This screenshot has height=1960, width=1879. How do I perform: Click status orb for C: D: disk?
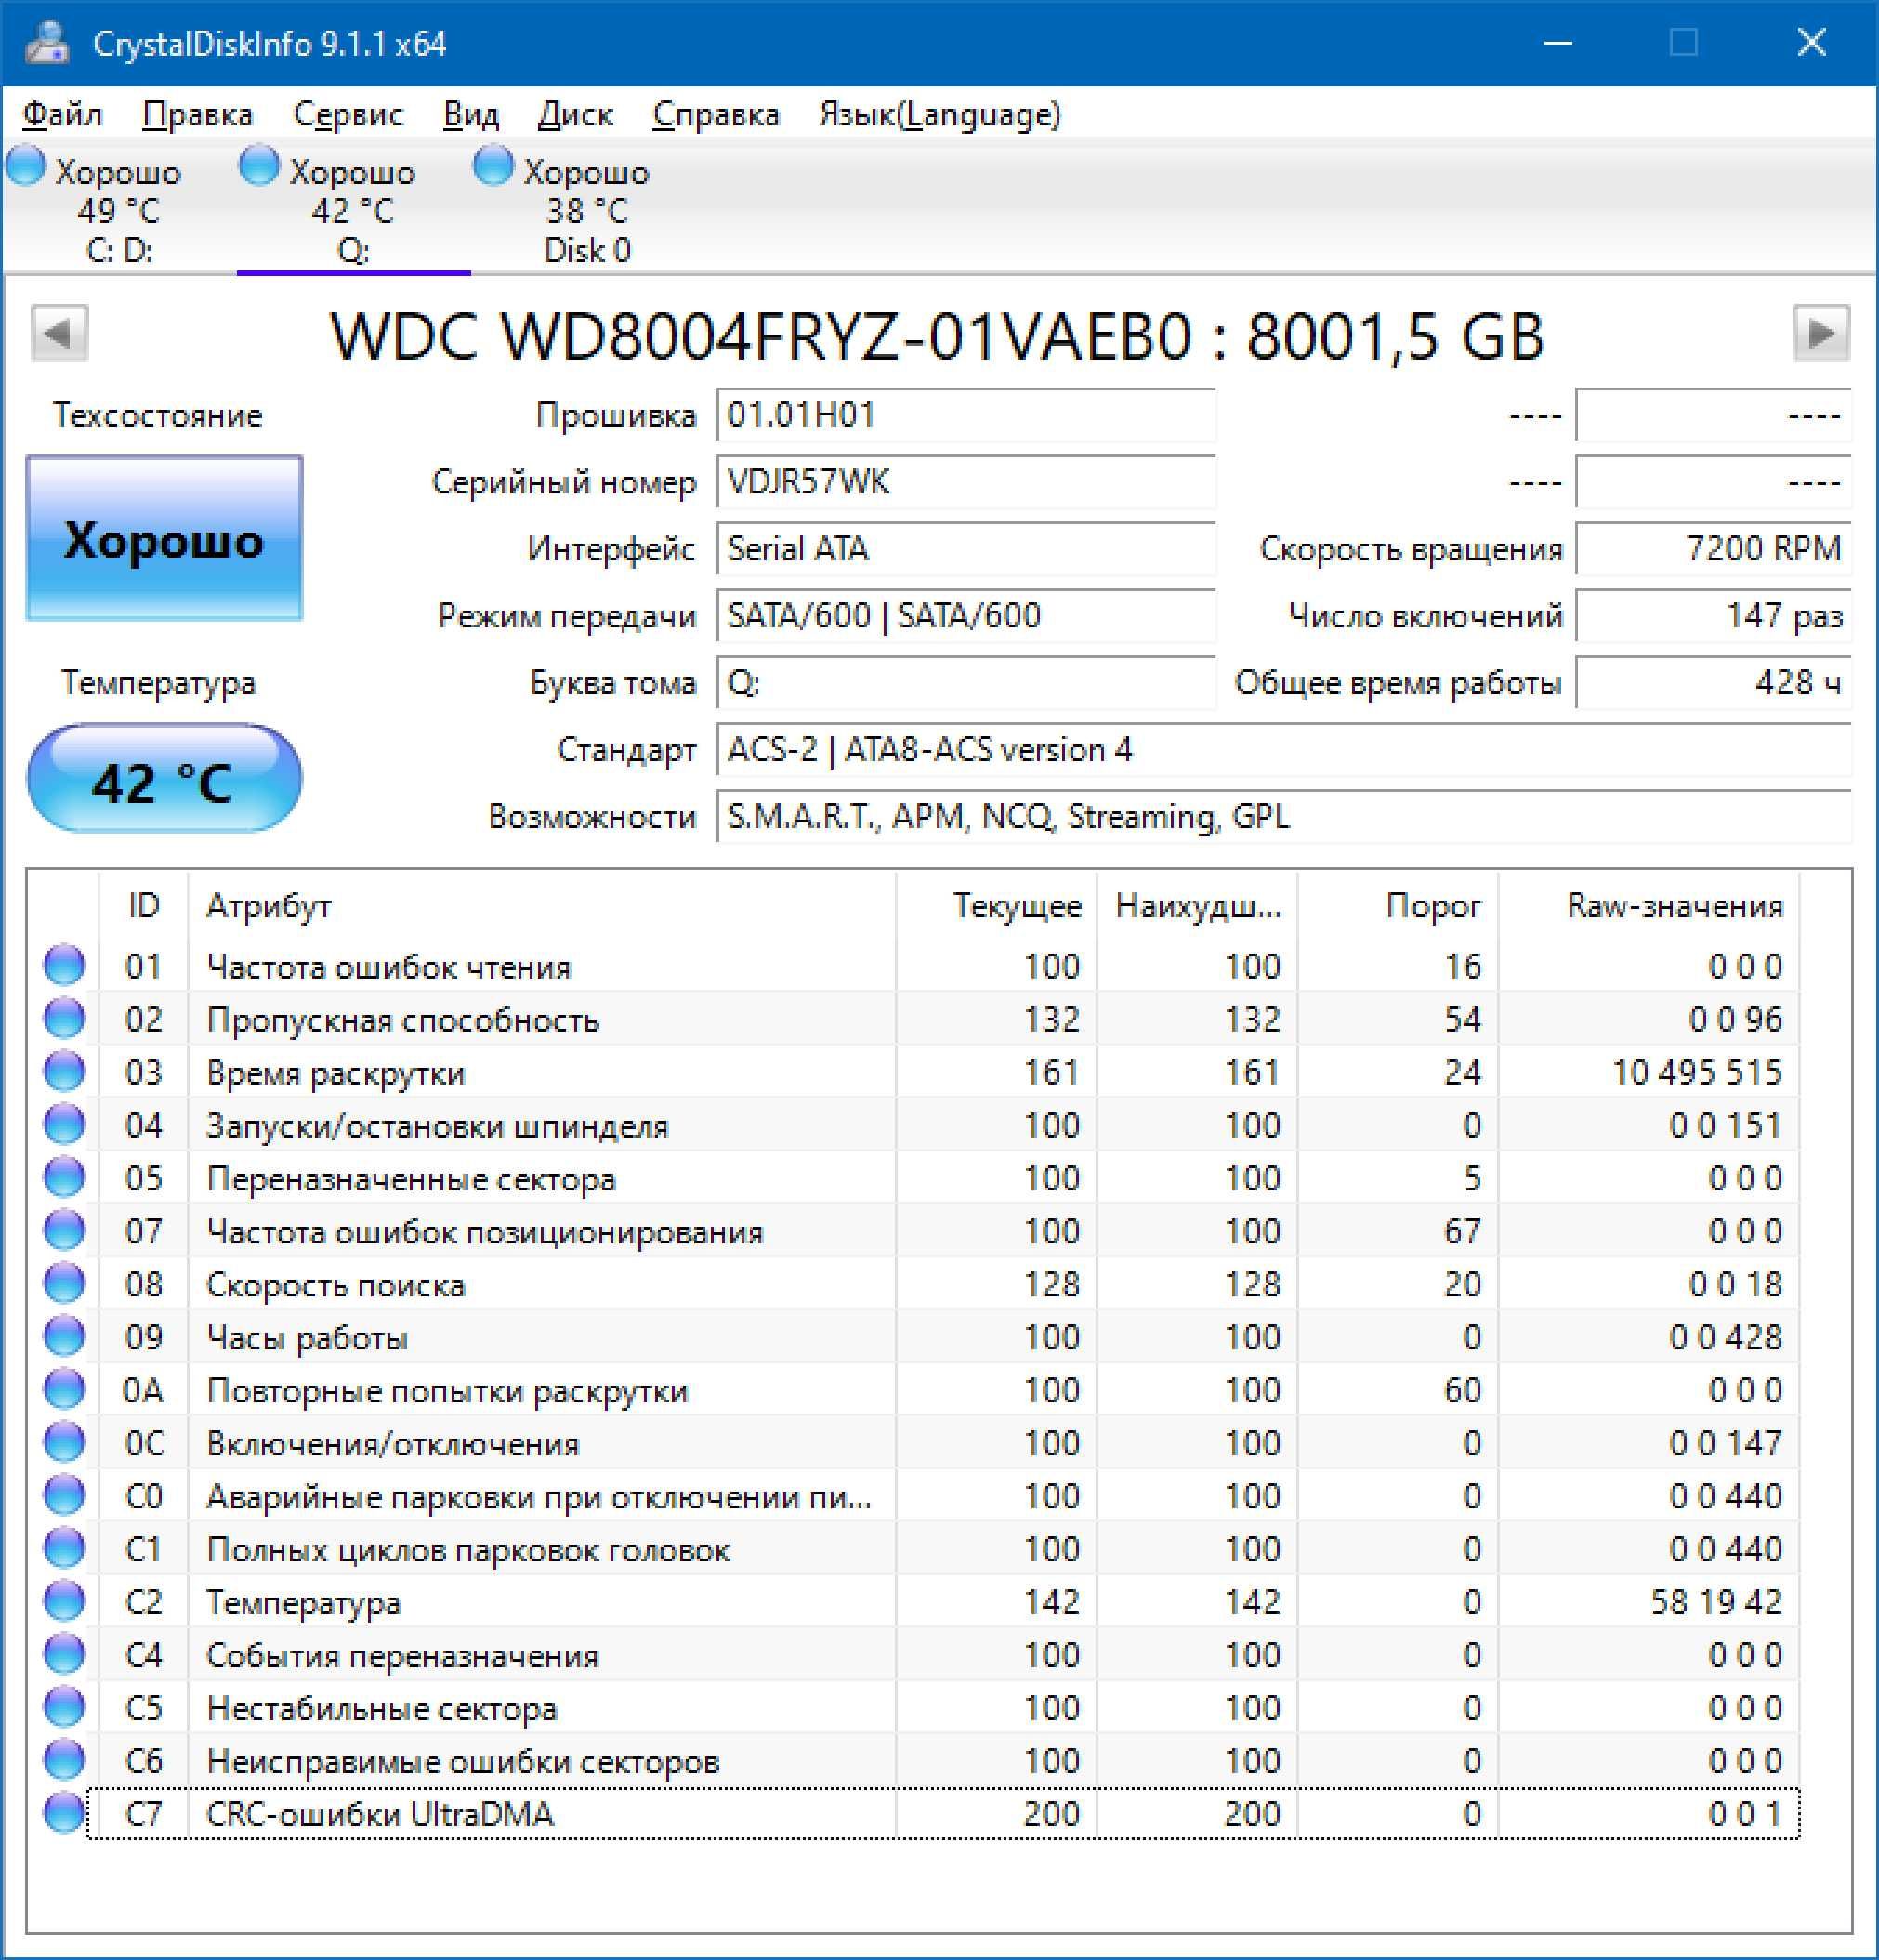(x=26, y=166)
